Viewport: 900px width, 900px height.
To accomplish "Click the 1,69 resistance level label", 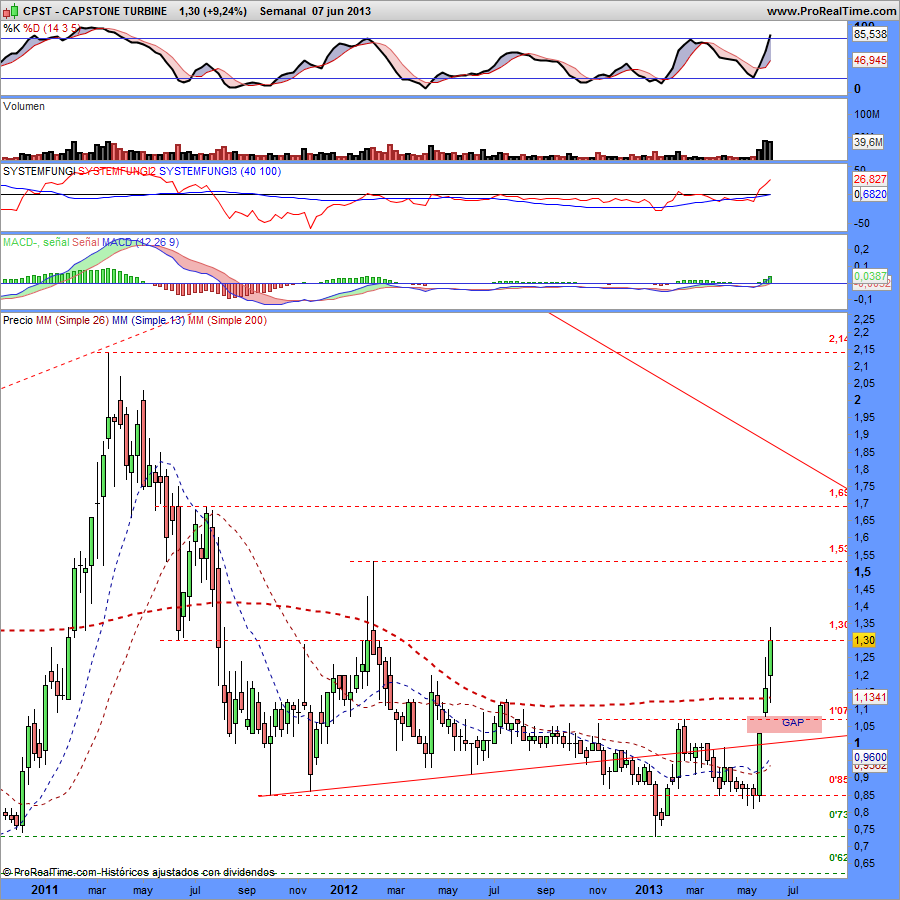I will (838, 493).
